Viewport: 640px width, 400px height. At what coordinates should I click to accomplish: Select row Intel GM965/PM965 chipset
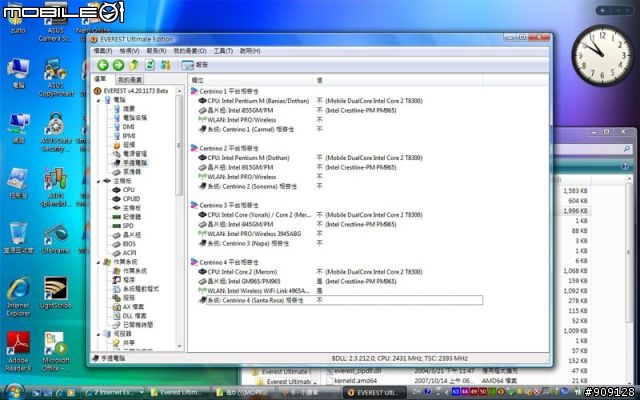(x=244, y=281)
